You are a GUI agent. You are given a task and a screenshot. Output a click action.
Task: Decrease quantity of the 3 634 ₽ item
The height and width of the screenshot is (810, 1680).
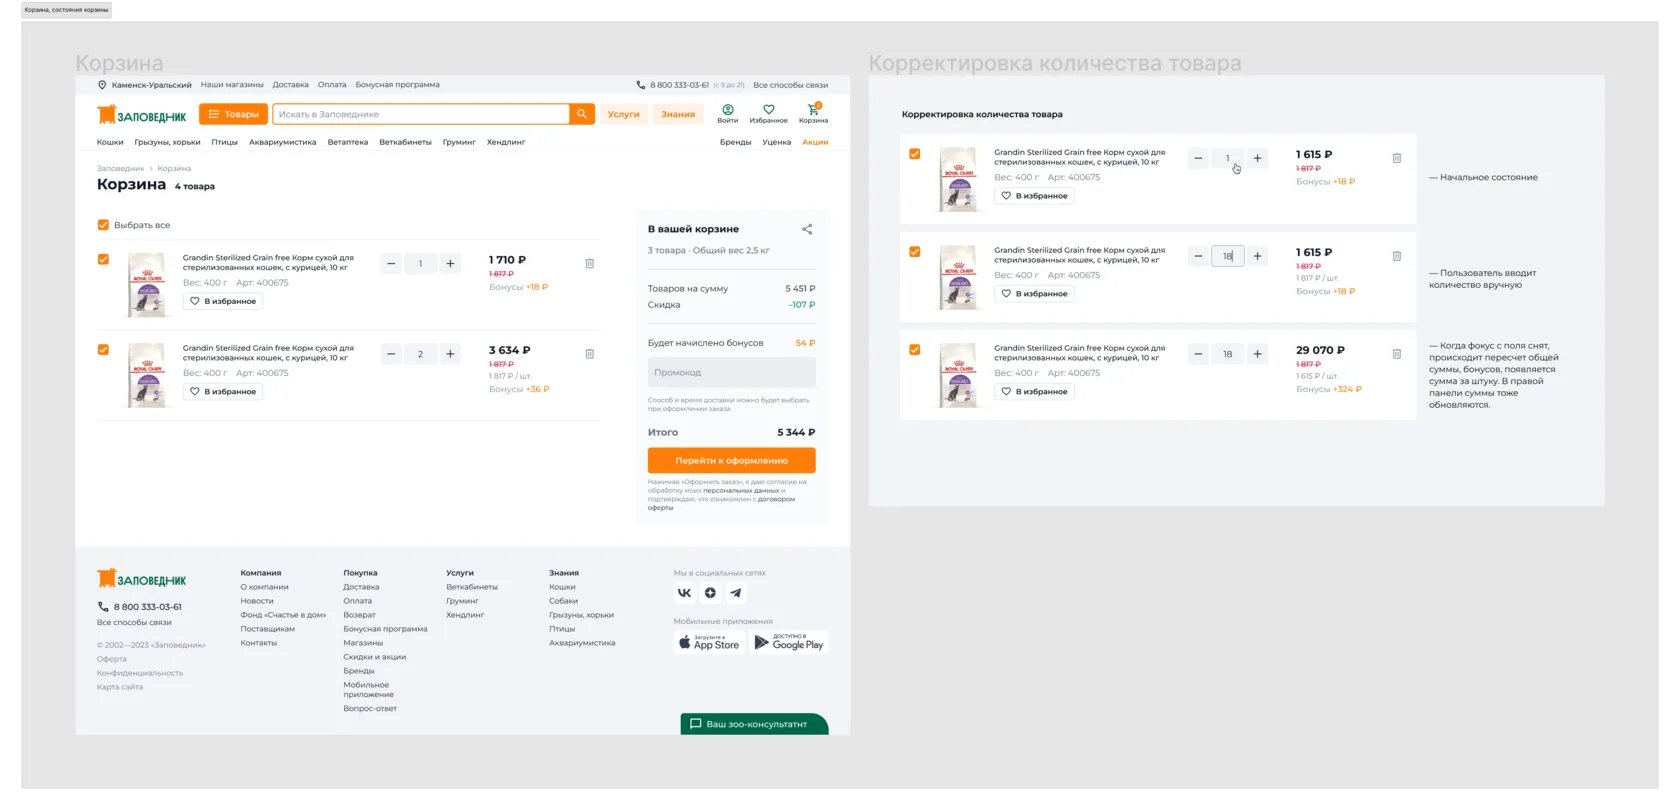[x=391, y=354]
